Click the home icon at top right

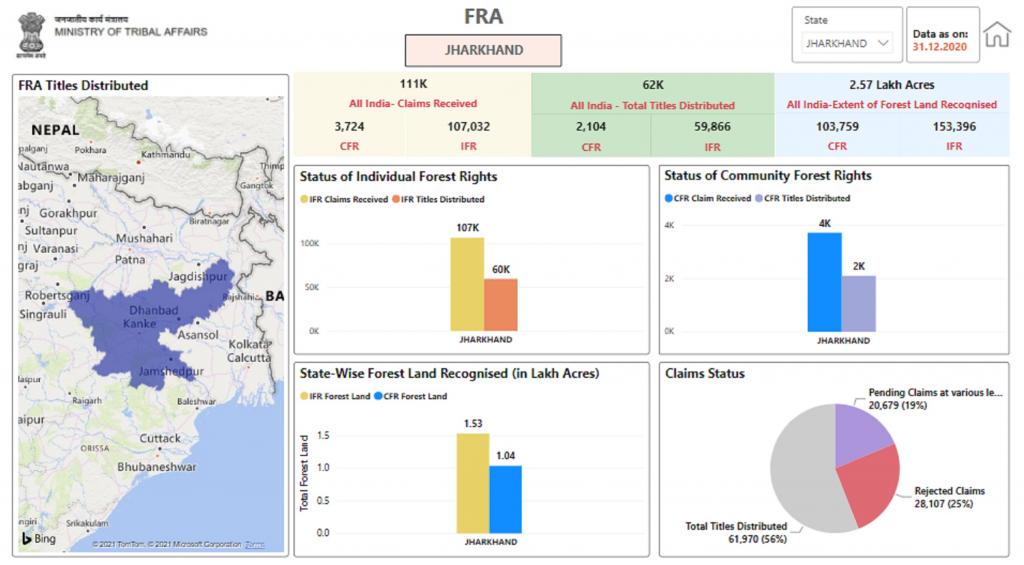997,35
